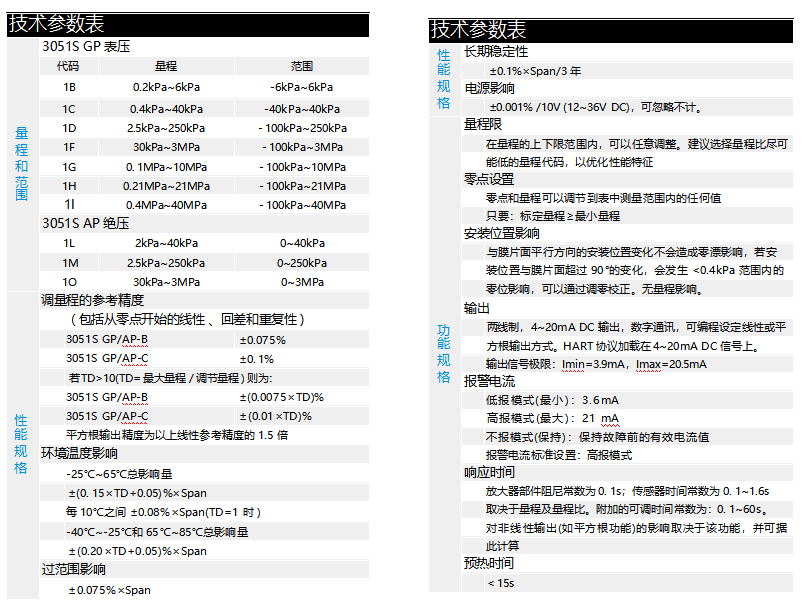
Task: Select the 零点设置 heading
Action: coord(489,179)
